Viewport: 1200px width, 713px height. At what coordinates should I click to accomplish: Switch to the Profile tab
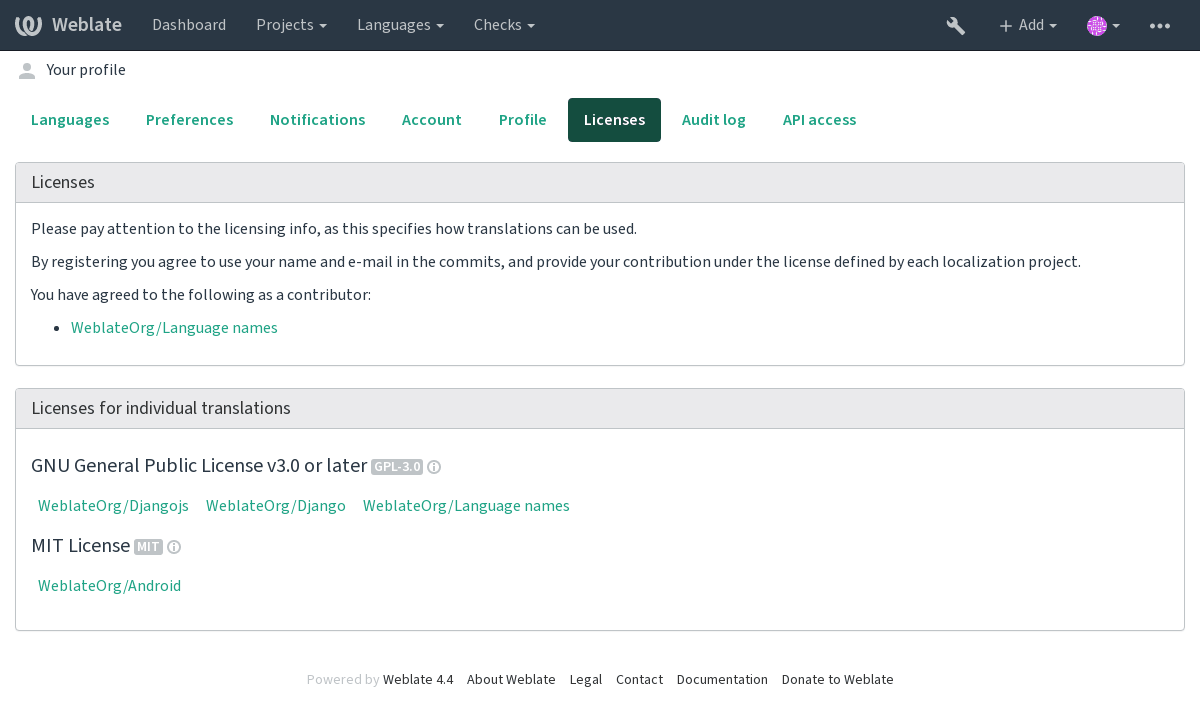tap(523, 120)
